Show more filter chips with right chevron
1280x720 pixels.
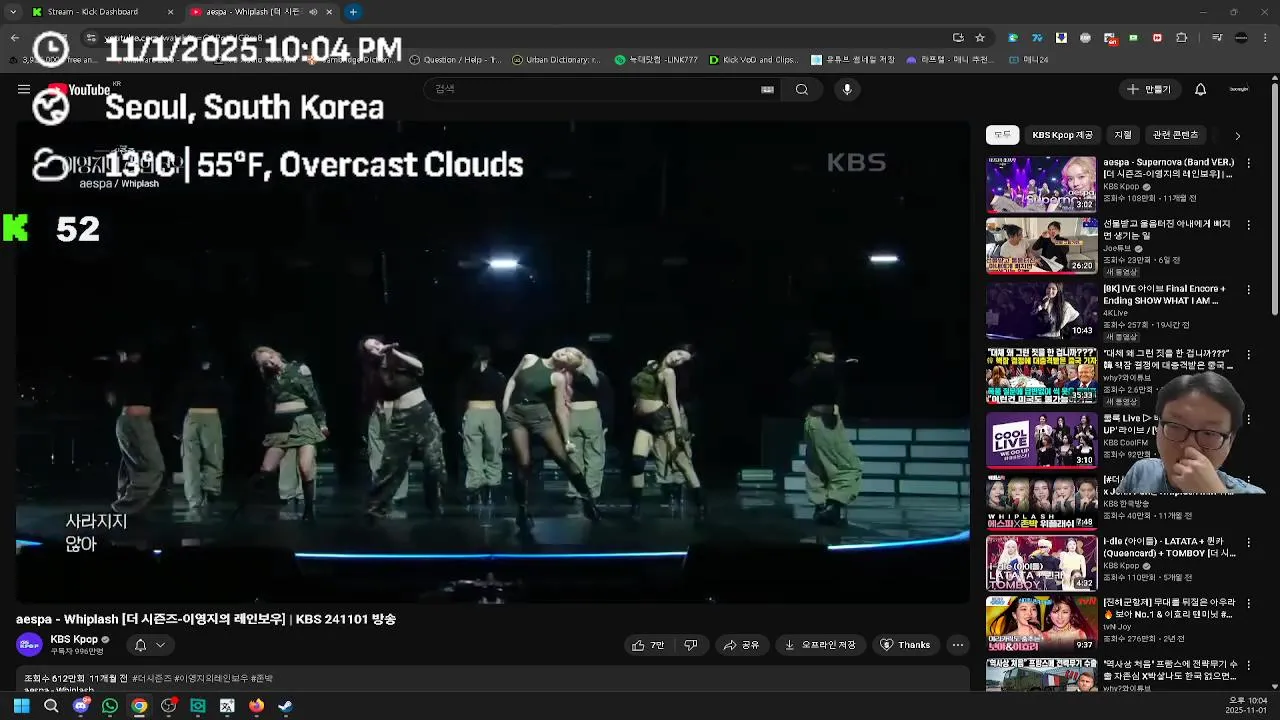1237,135
